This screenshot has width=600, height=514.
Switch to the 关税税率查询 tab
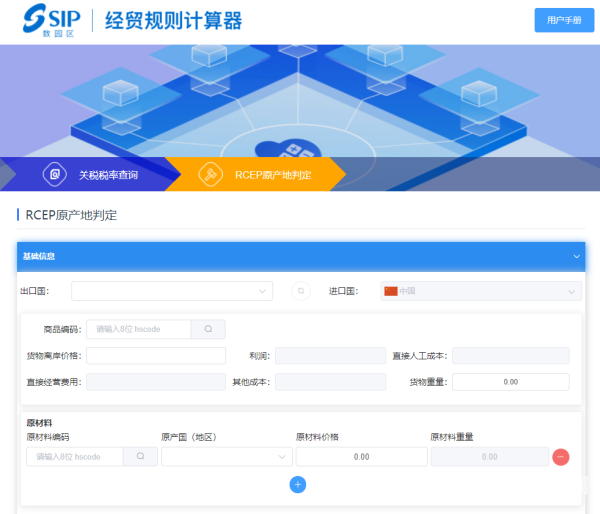tap(108, 175)
